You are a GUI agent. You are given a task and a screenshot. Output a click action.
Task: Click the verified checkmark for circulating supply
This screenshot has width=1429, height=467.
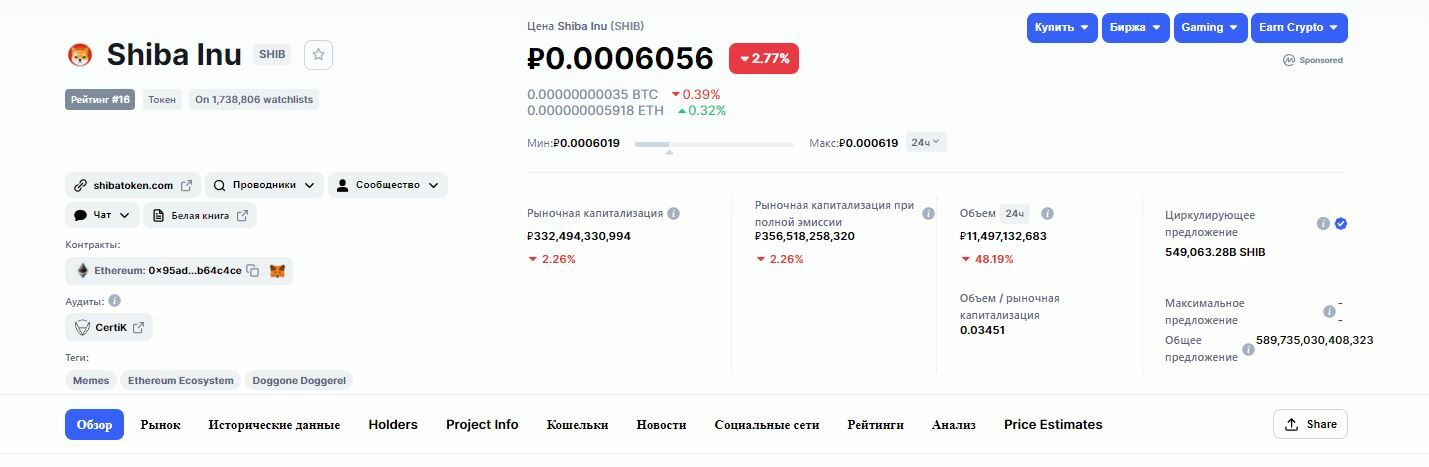1341,224
